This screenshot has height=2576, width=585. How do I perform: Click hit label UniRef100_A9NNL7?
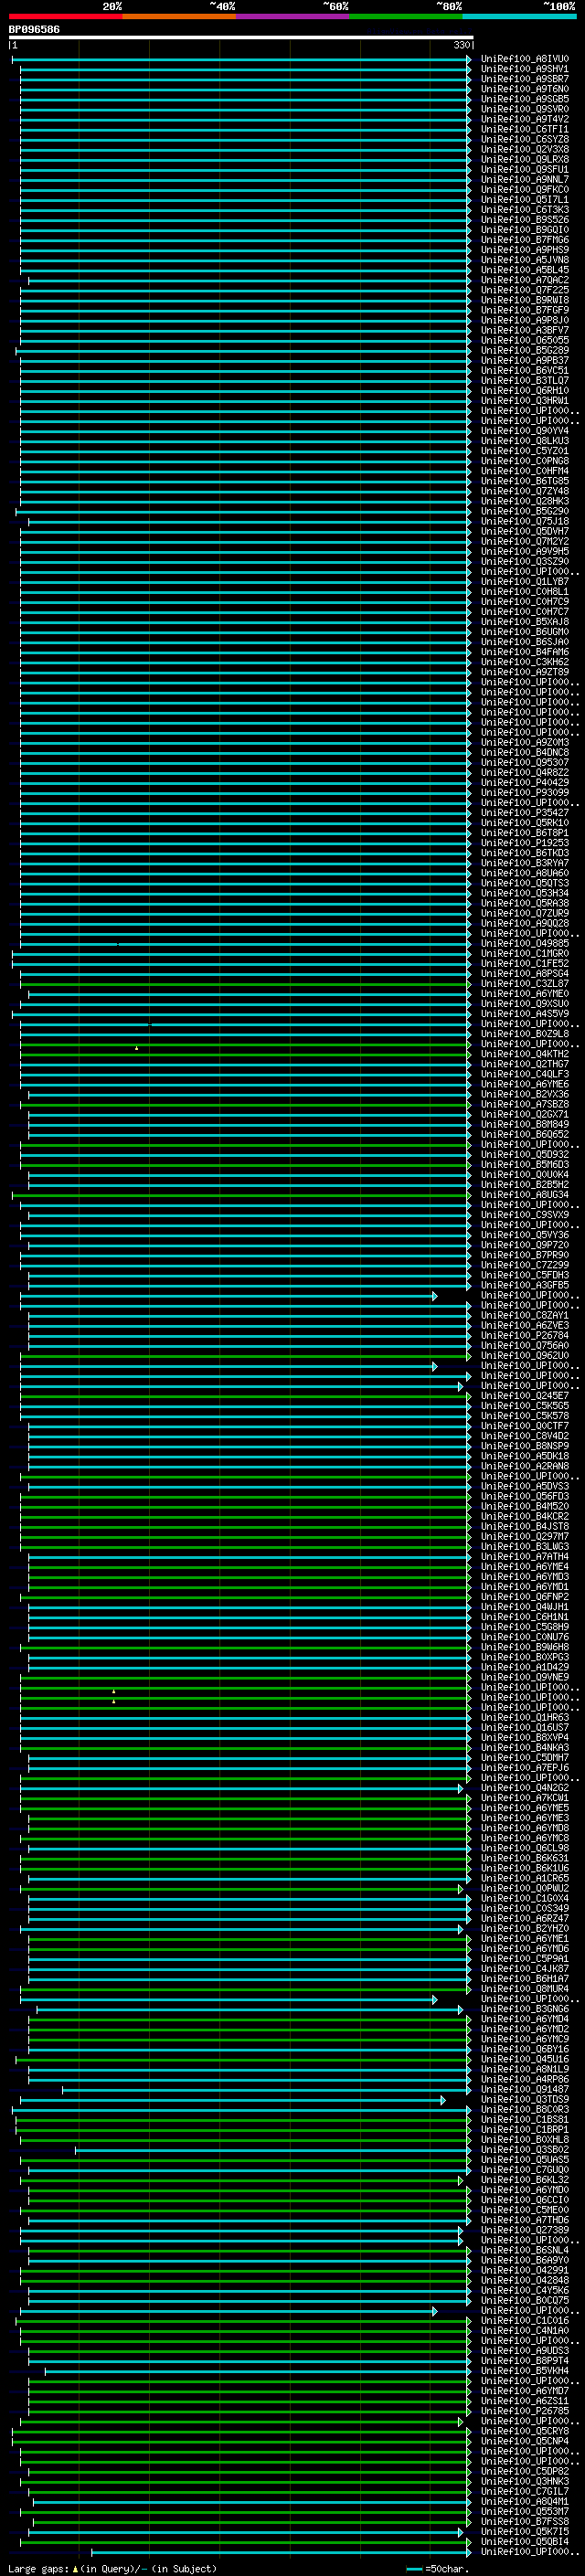tap(525, 180)
